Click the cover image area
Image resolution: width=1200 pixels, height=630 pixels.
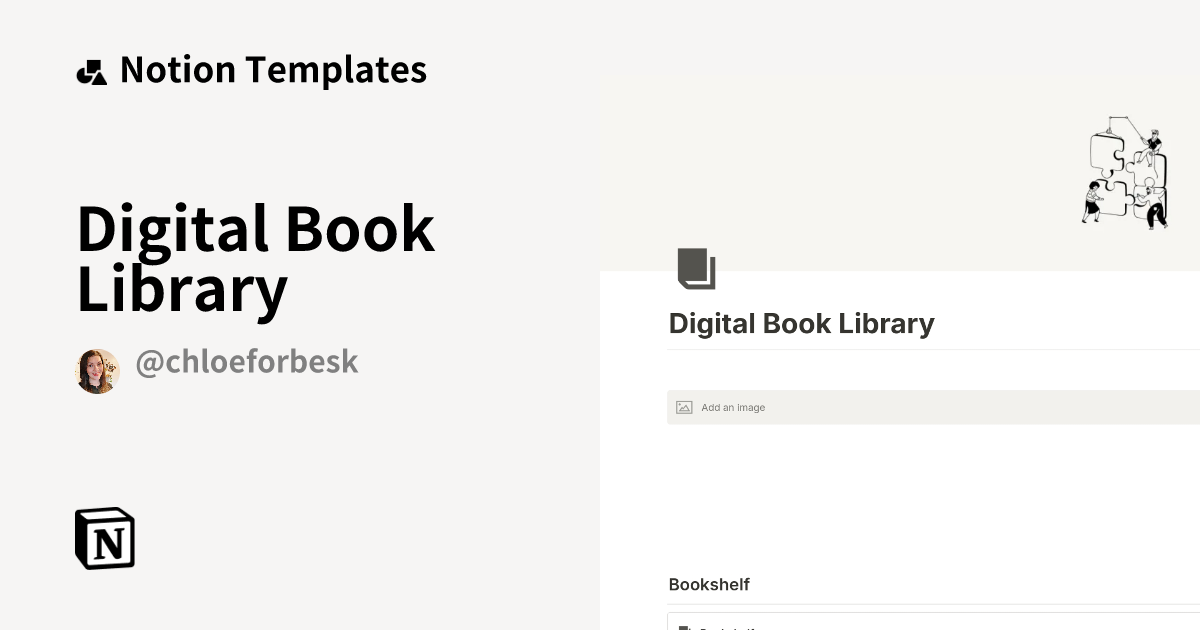coord(900,170)
